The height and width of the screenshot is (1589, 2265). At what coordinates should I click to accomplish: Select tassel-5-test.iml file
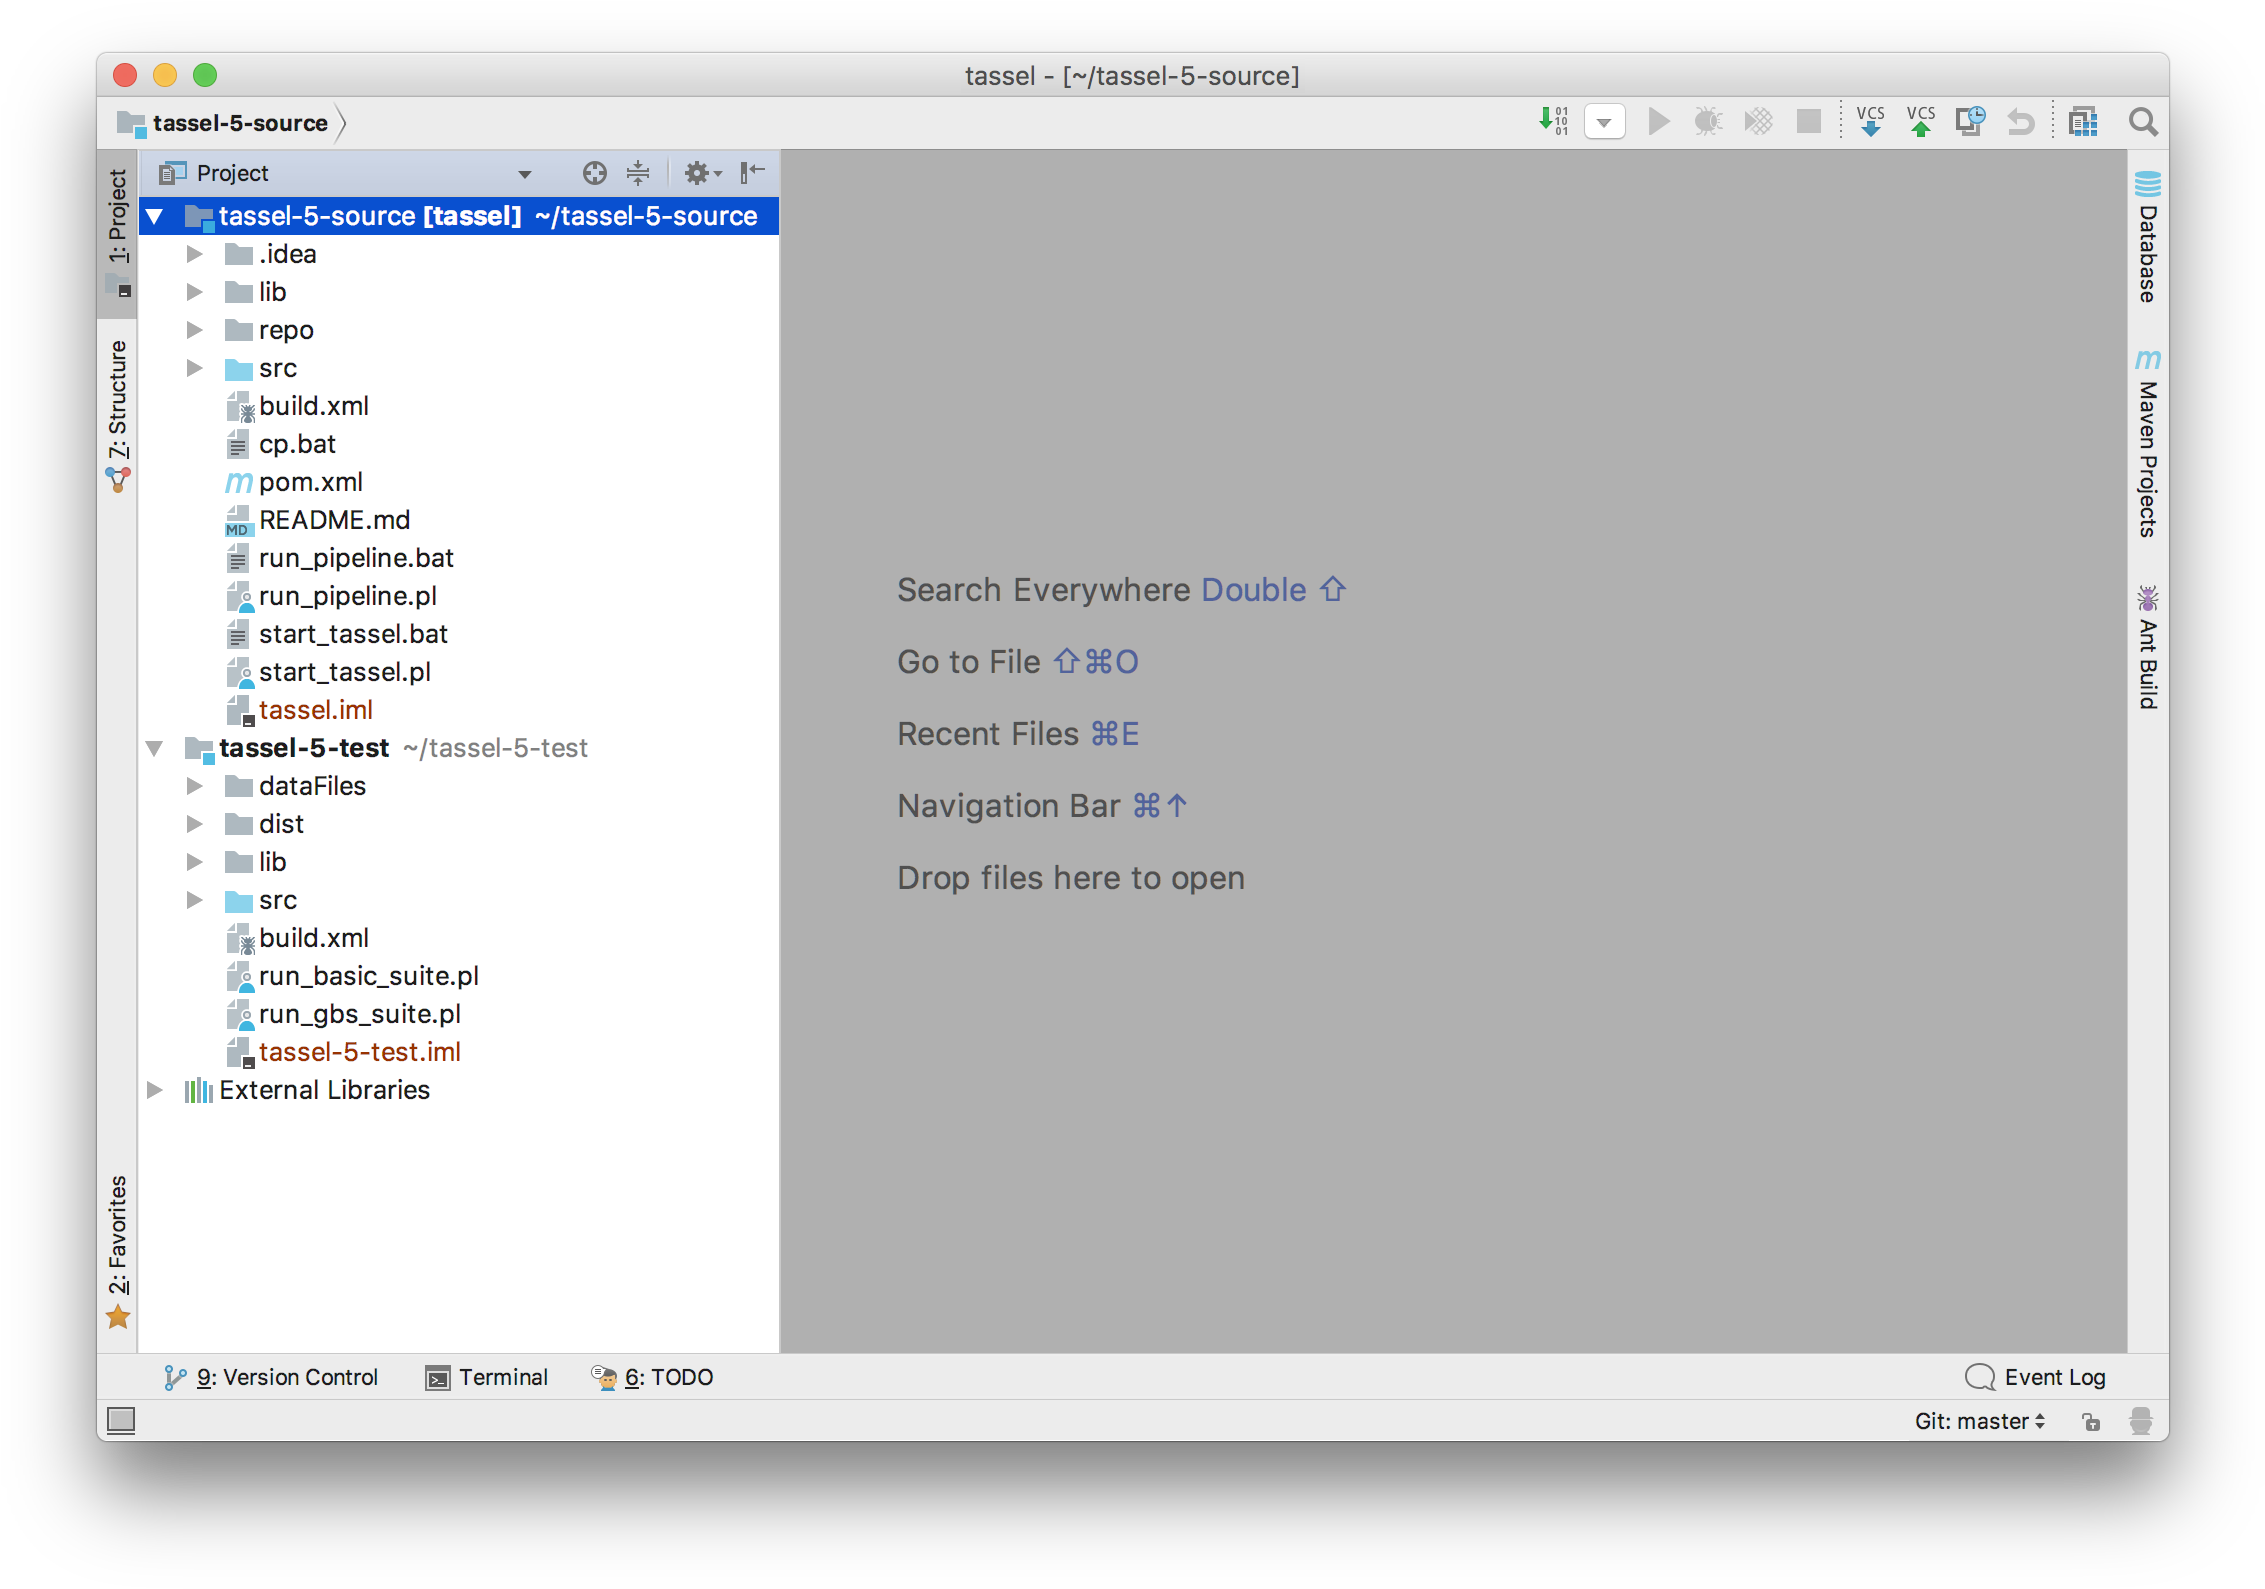point(359,1052)
